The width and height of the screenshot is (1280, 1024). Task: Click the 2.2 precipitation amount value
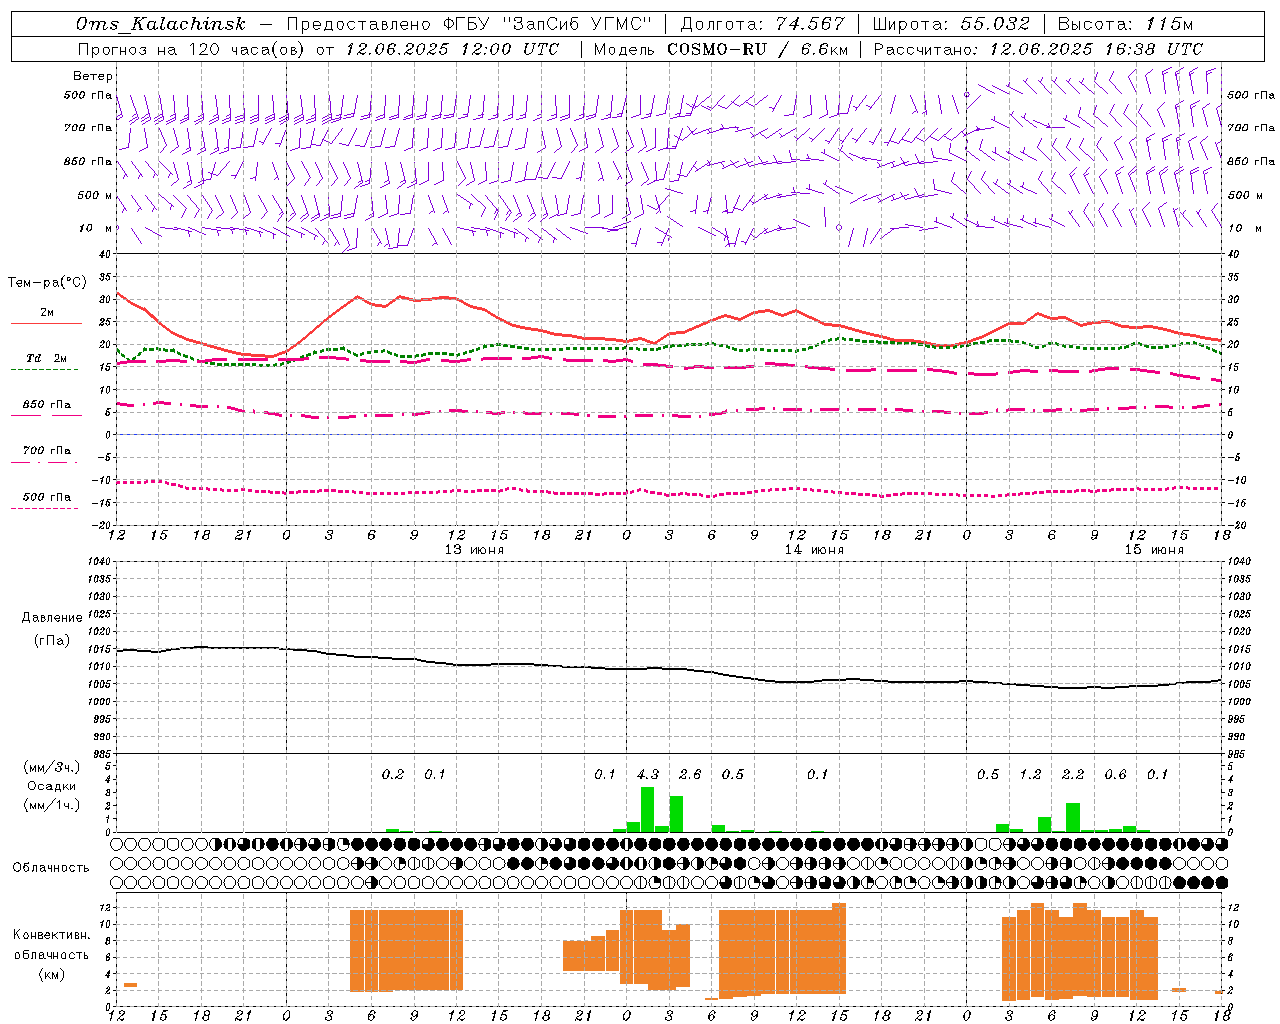click(1073, 775)
